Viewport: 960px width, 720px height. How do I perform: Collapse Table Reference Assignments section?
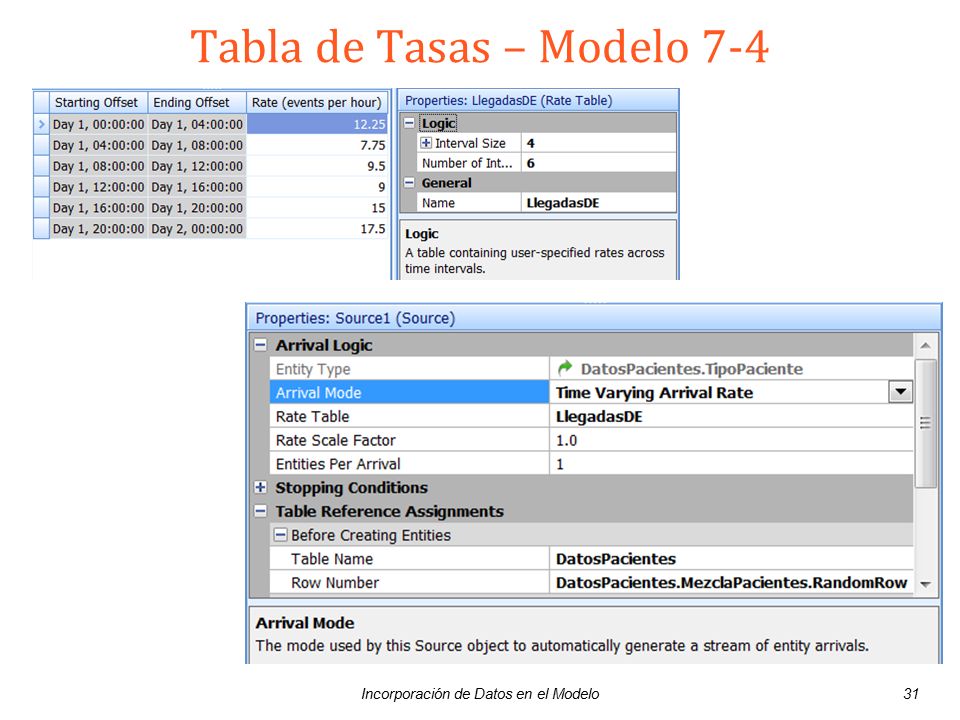pyautogui.click(x=261, y=511)
